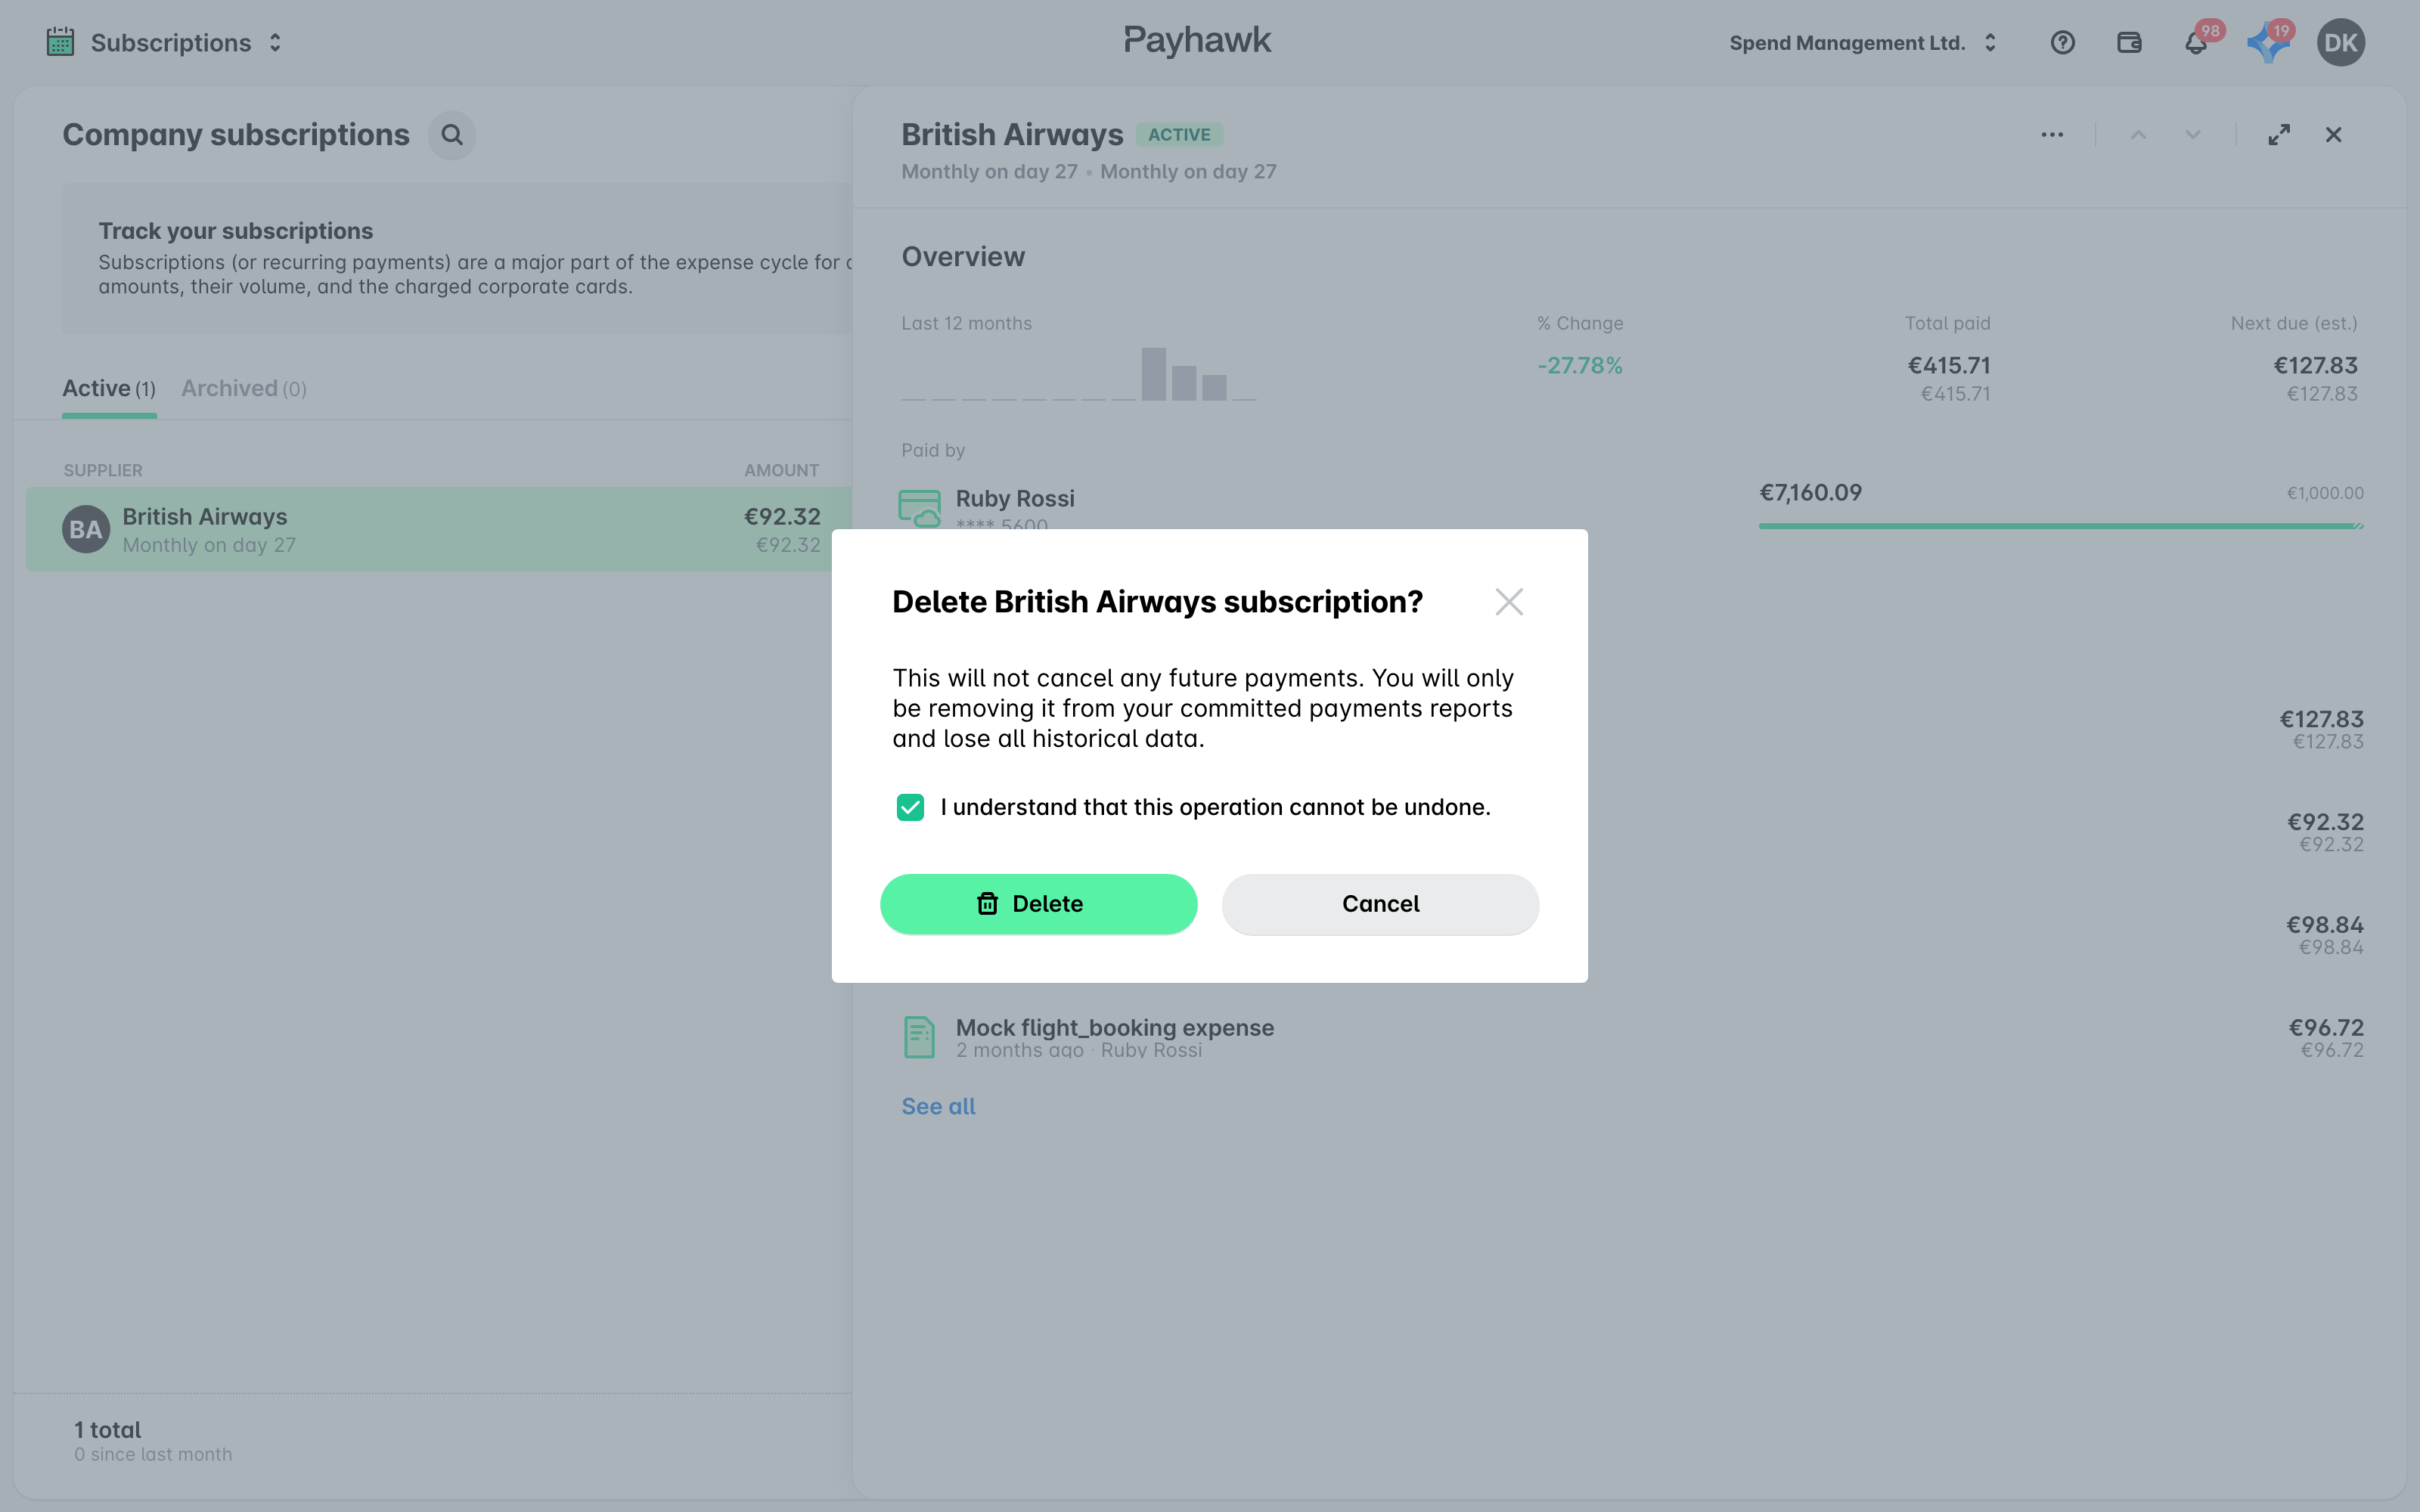Image resolution: width=2420 pixels, height=1512 pixels.
Task: Click the SUPPLIER column header
Action: [x=103, y=470]
